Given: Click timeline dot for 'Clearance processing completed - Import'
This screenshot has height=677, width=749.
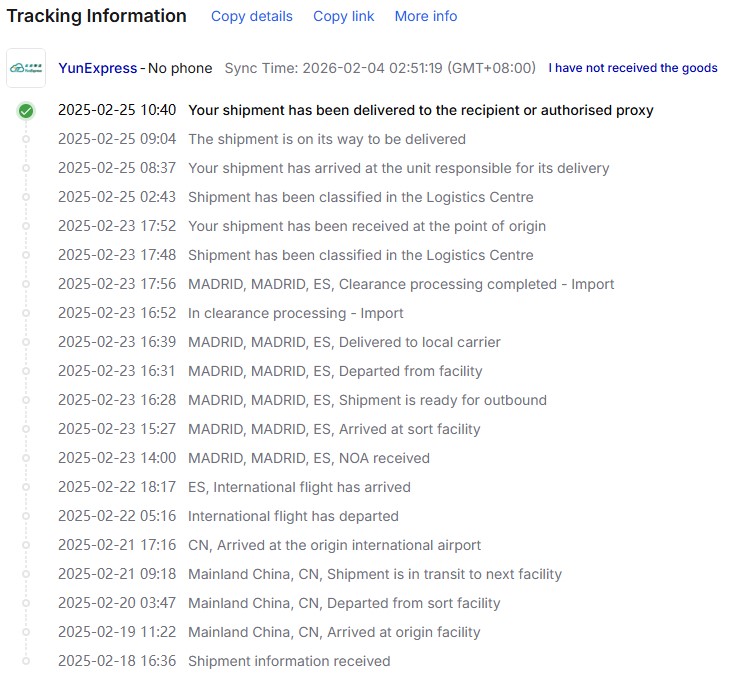Looking at the screenshot, I should click(26, 285).
